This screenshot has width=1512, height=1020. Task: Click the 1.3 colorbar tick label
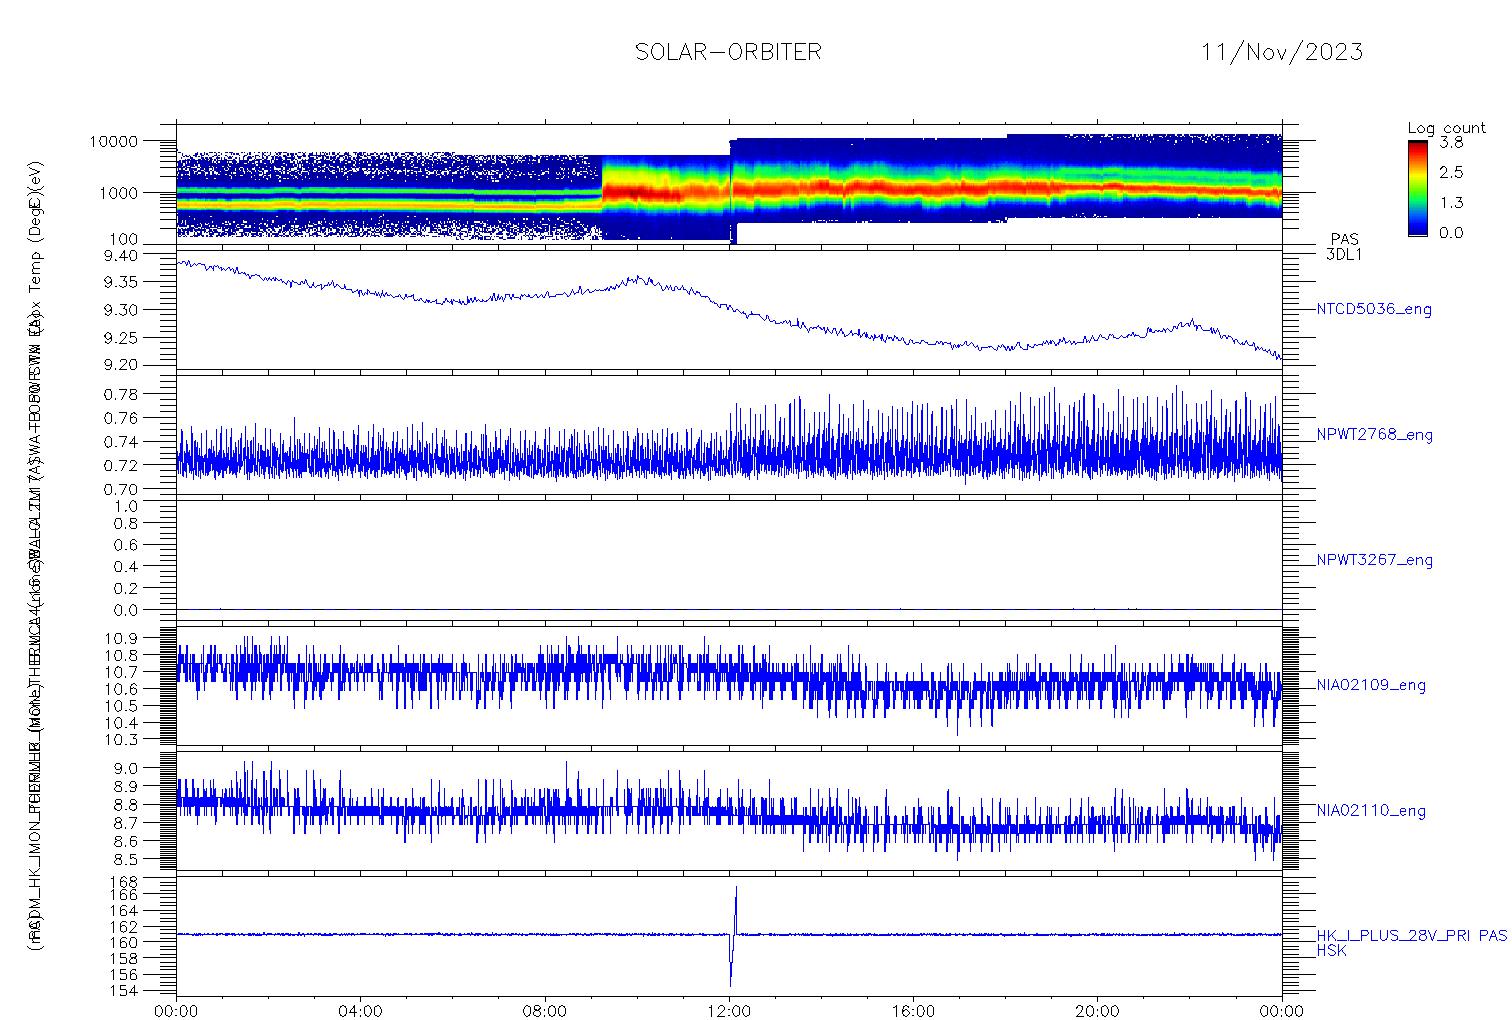click(x=1452, y=202)
